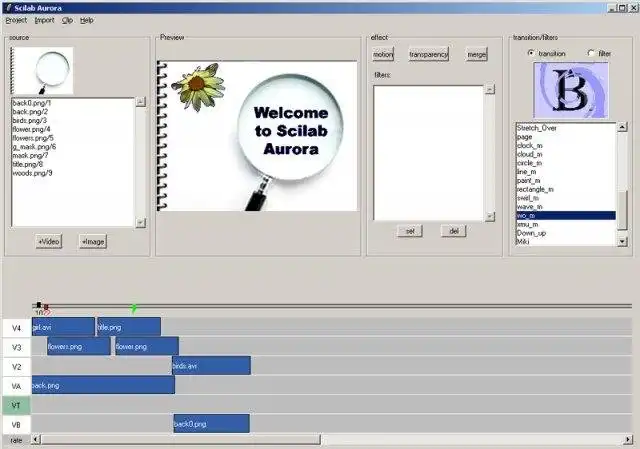Select the V3 track label
Image resolution: width=640 pixels, height=449 pixels.
pyautogui.click(x=17, y=347)
